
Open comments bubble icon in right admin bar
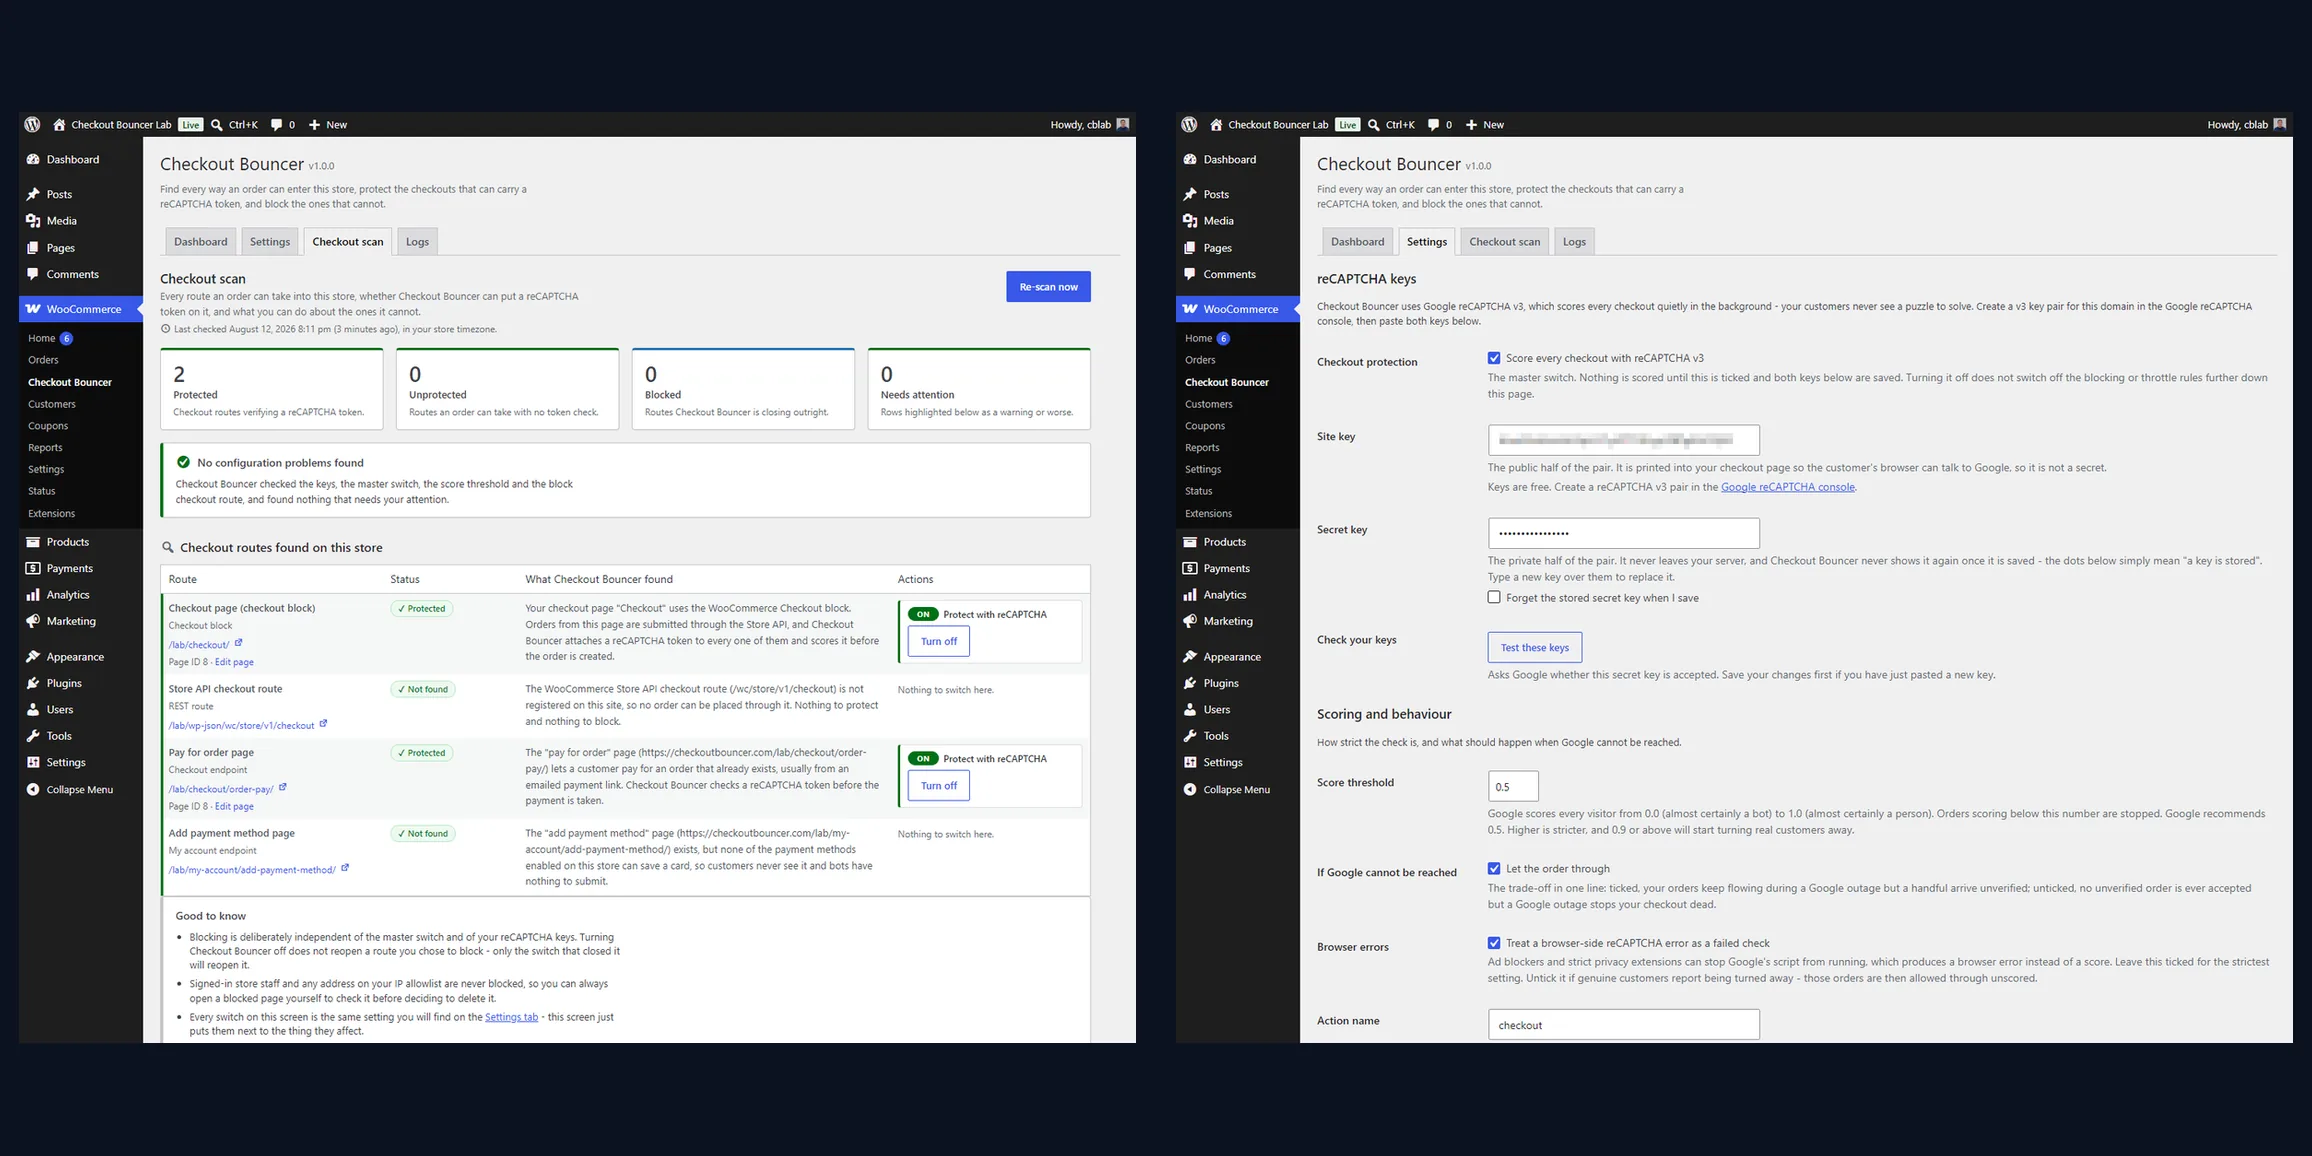pyautogui.click(x=1433, y=125)
